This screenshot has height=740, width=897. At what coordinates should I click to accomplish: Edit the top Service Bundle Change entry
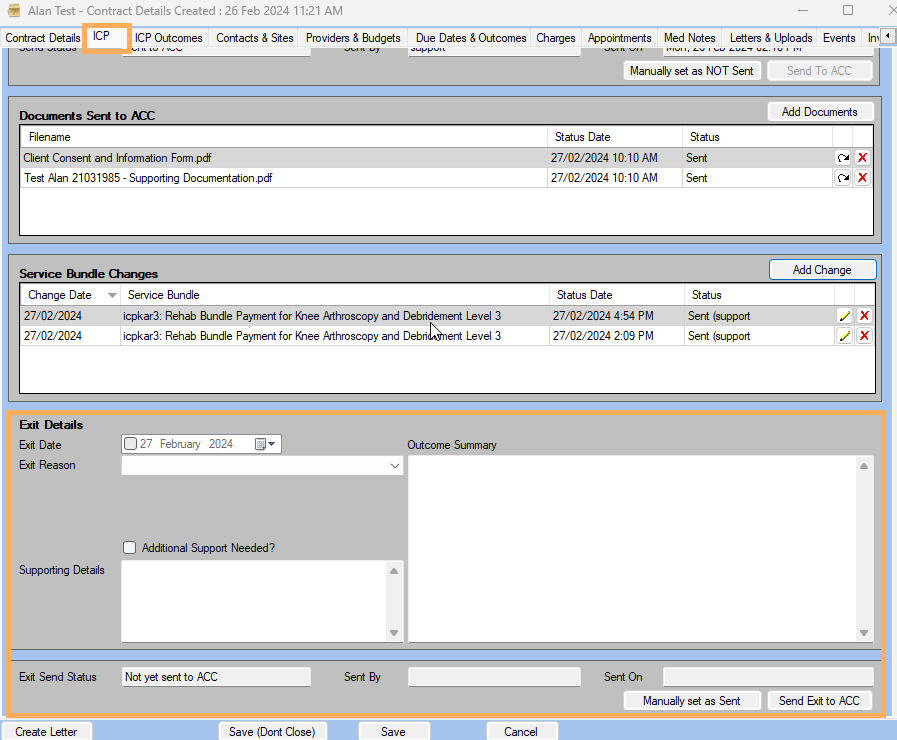(843, 315)
